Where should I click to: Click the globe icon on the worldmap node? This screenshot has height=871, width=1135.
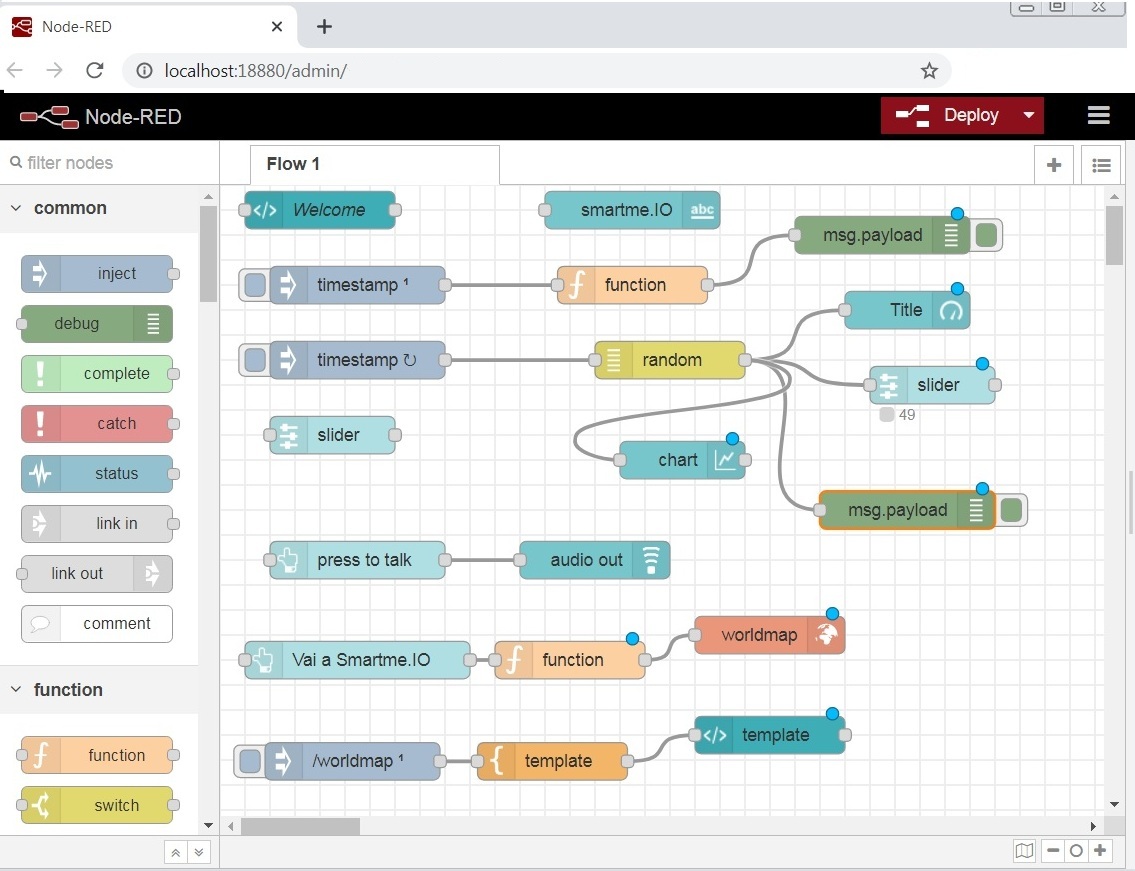(x=828, y=634)
